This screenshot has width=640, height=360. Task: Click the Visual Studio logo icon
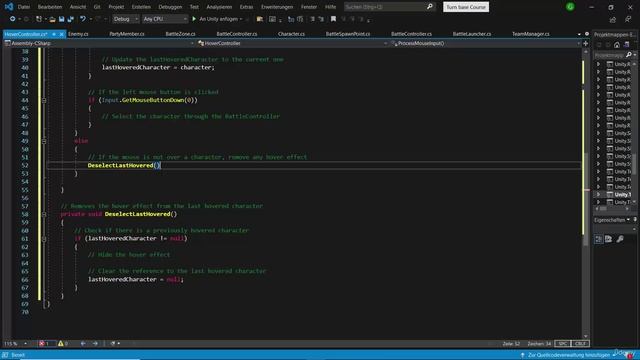pyautogui.click(x=9, y=7)
